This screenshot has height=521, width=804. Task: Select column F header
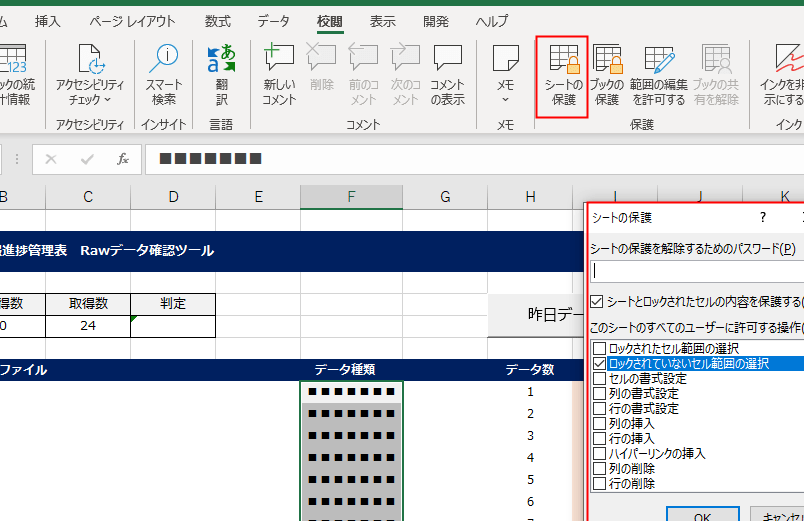(351, 197)
